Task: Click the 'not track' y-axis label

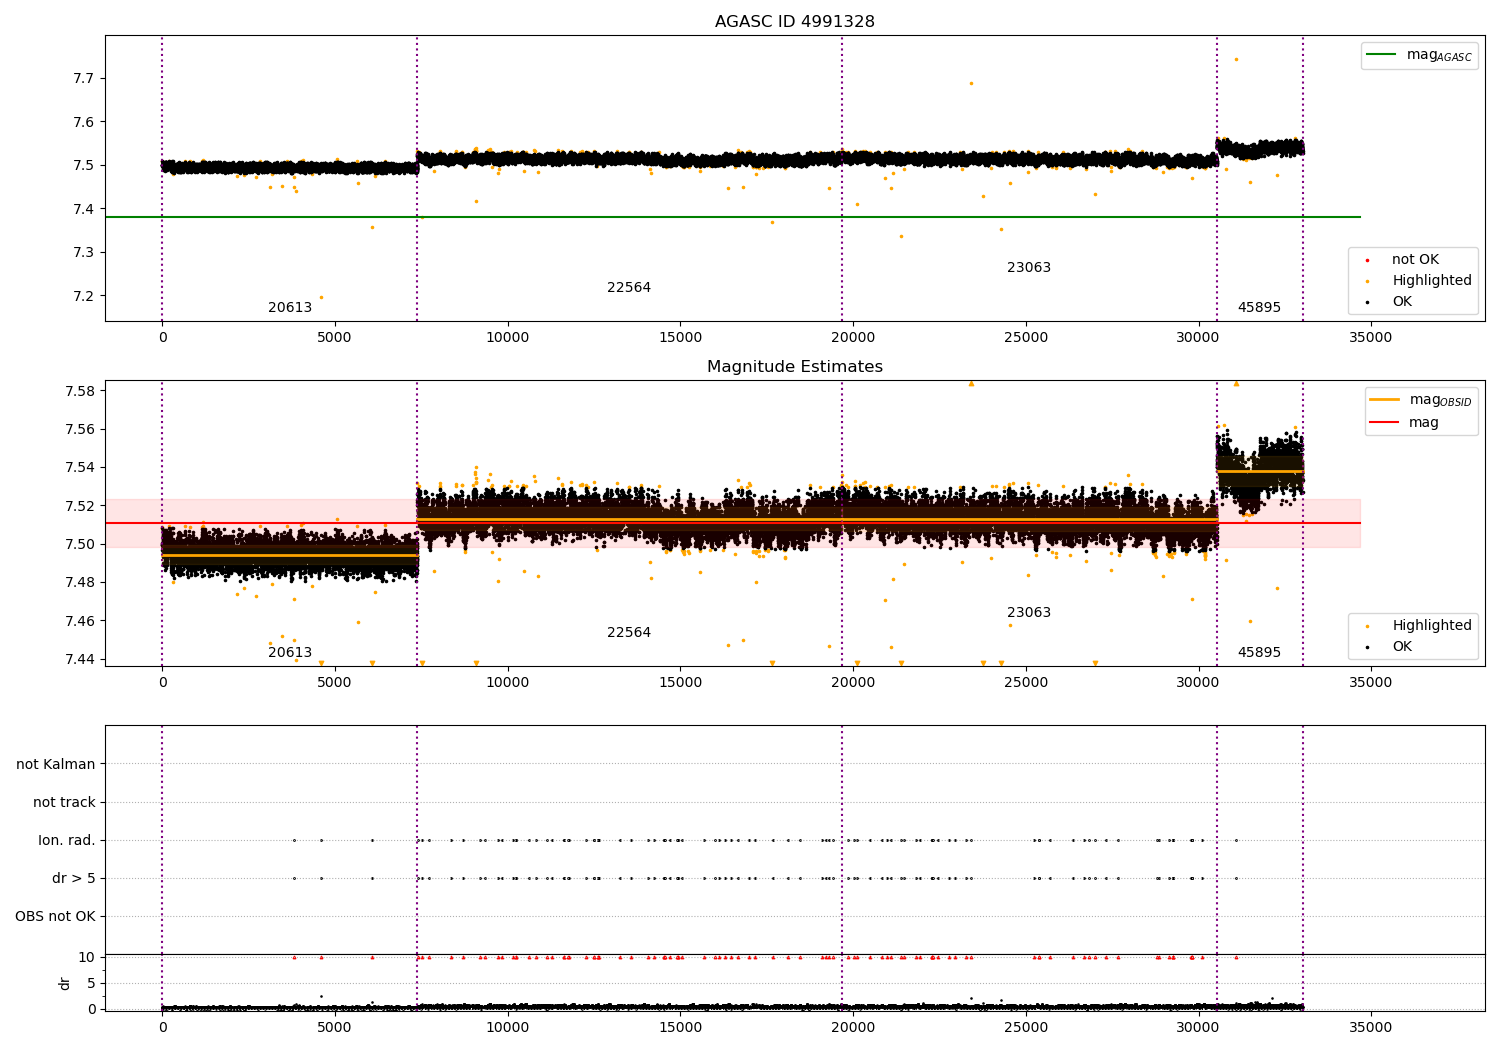Action: click(x=64, y=802)
